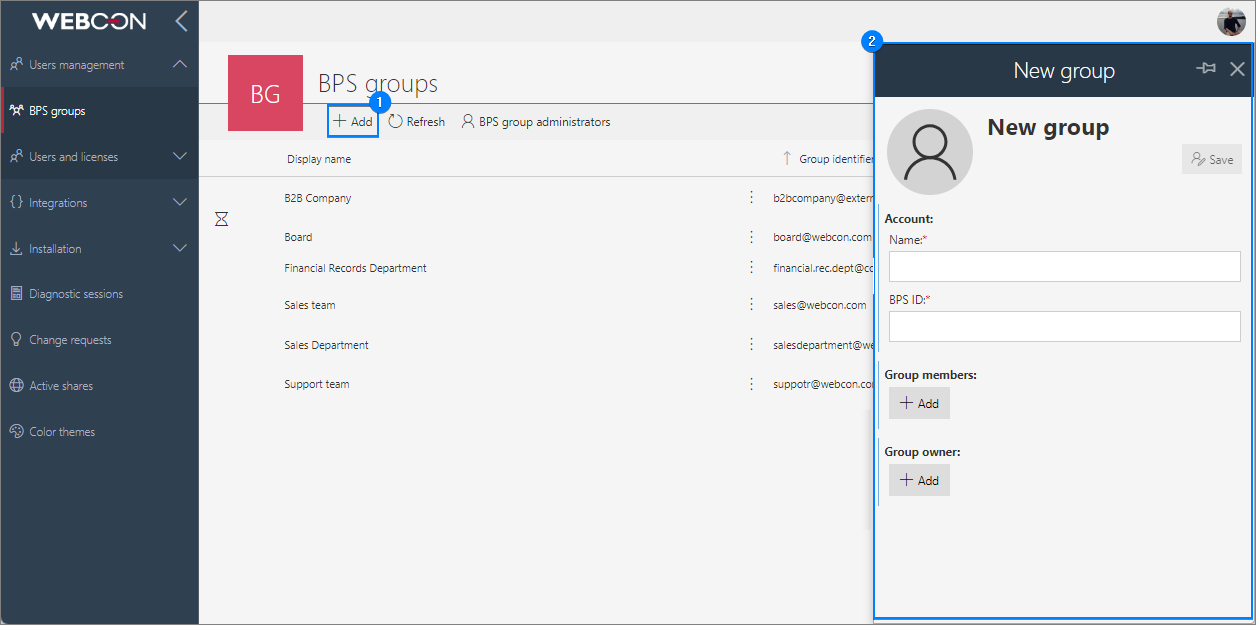This screenshot has height=625, width=1256.
Task: Open the menu for Board row
Action: point(751,237)
